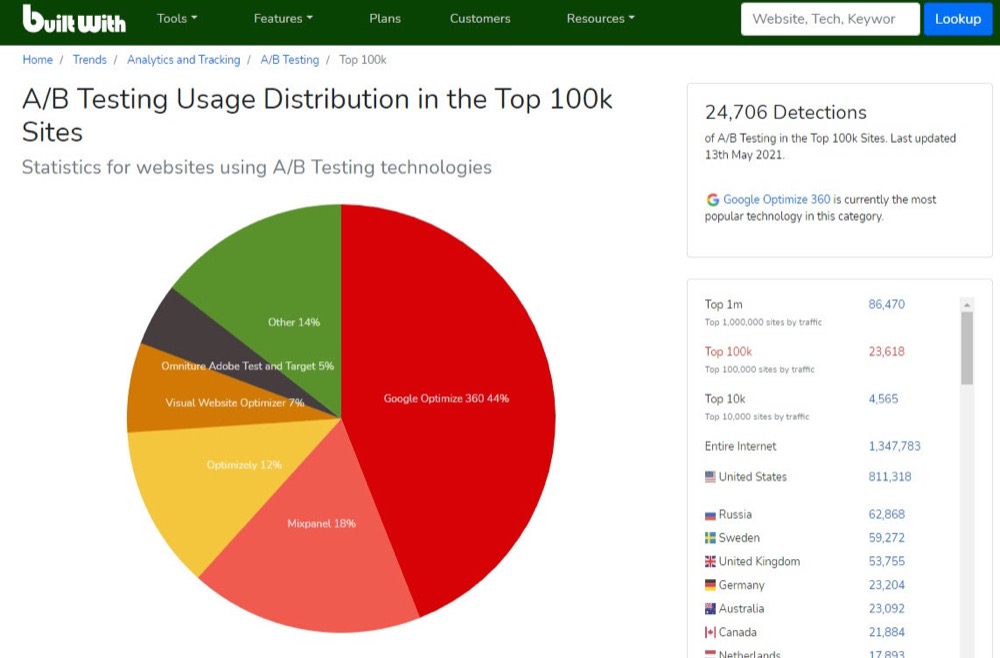Click the Germany flag icon
1000x658 pixels.
(710, 585)
